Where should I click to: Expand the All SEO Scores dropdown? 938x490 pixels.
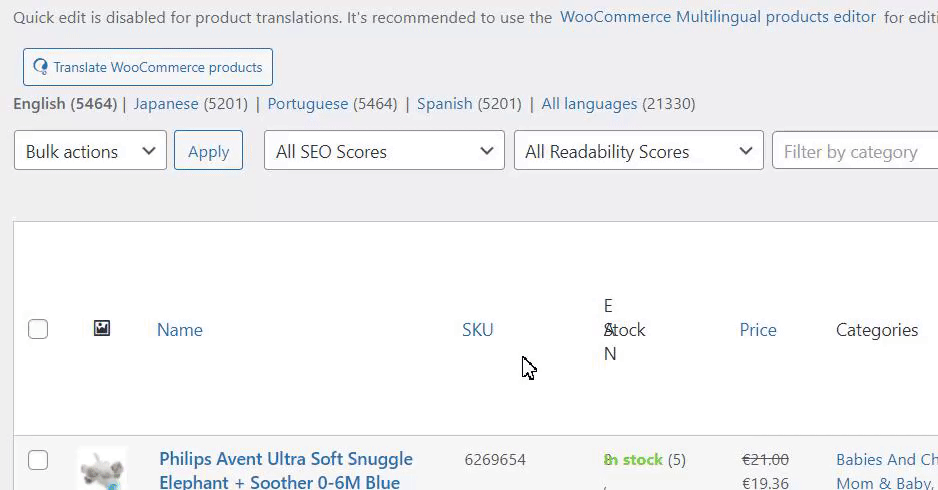pyautogui.click(x=384, y=151)
